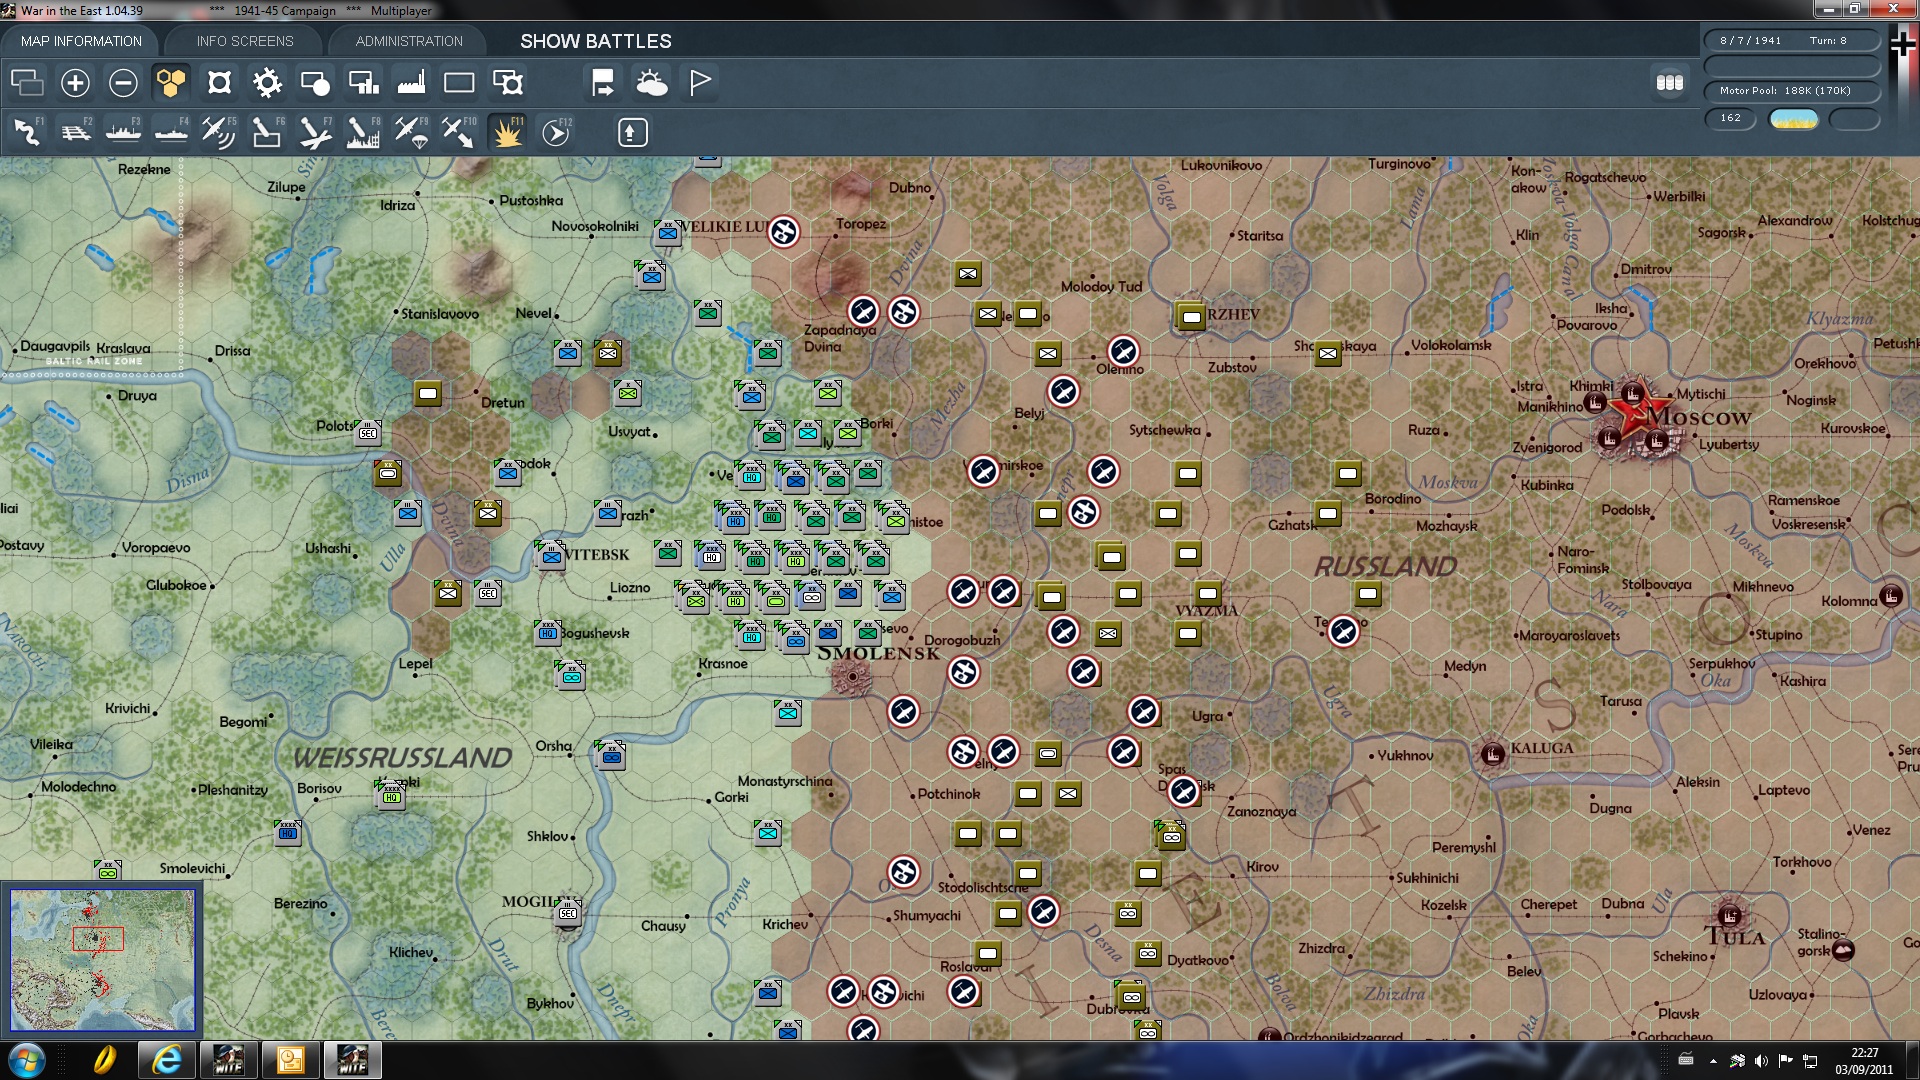Open the Administration tab
This screenshot has width=1920, height=1080.
409,41
